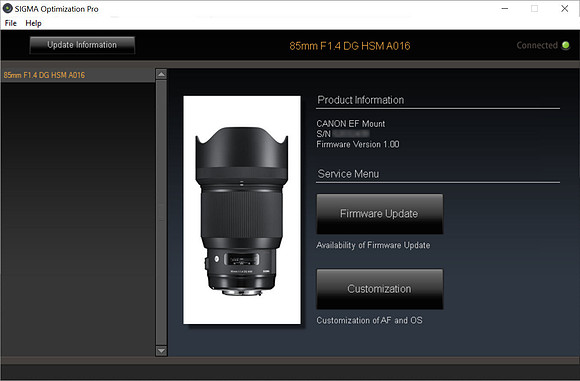
Task: Click the 85mm F1.4 DG HSM A016 header title
Action: [x=350, y=46]
